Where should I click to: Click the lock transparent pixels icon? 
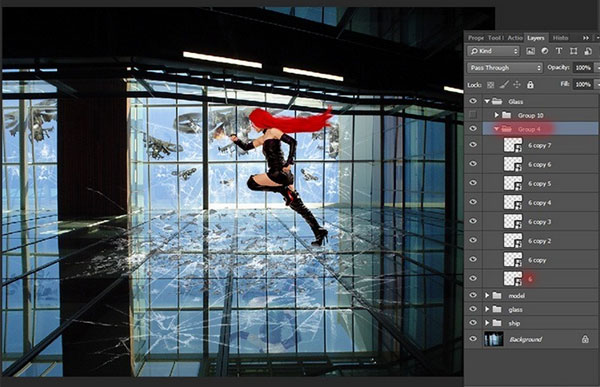[x=491, y=85]
